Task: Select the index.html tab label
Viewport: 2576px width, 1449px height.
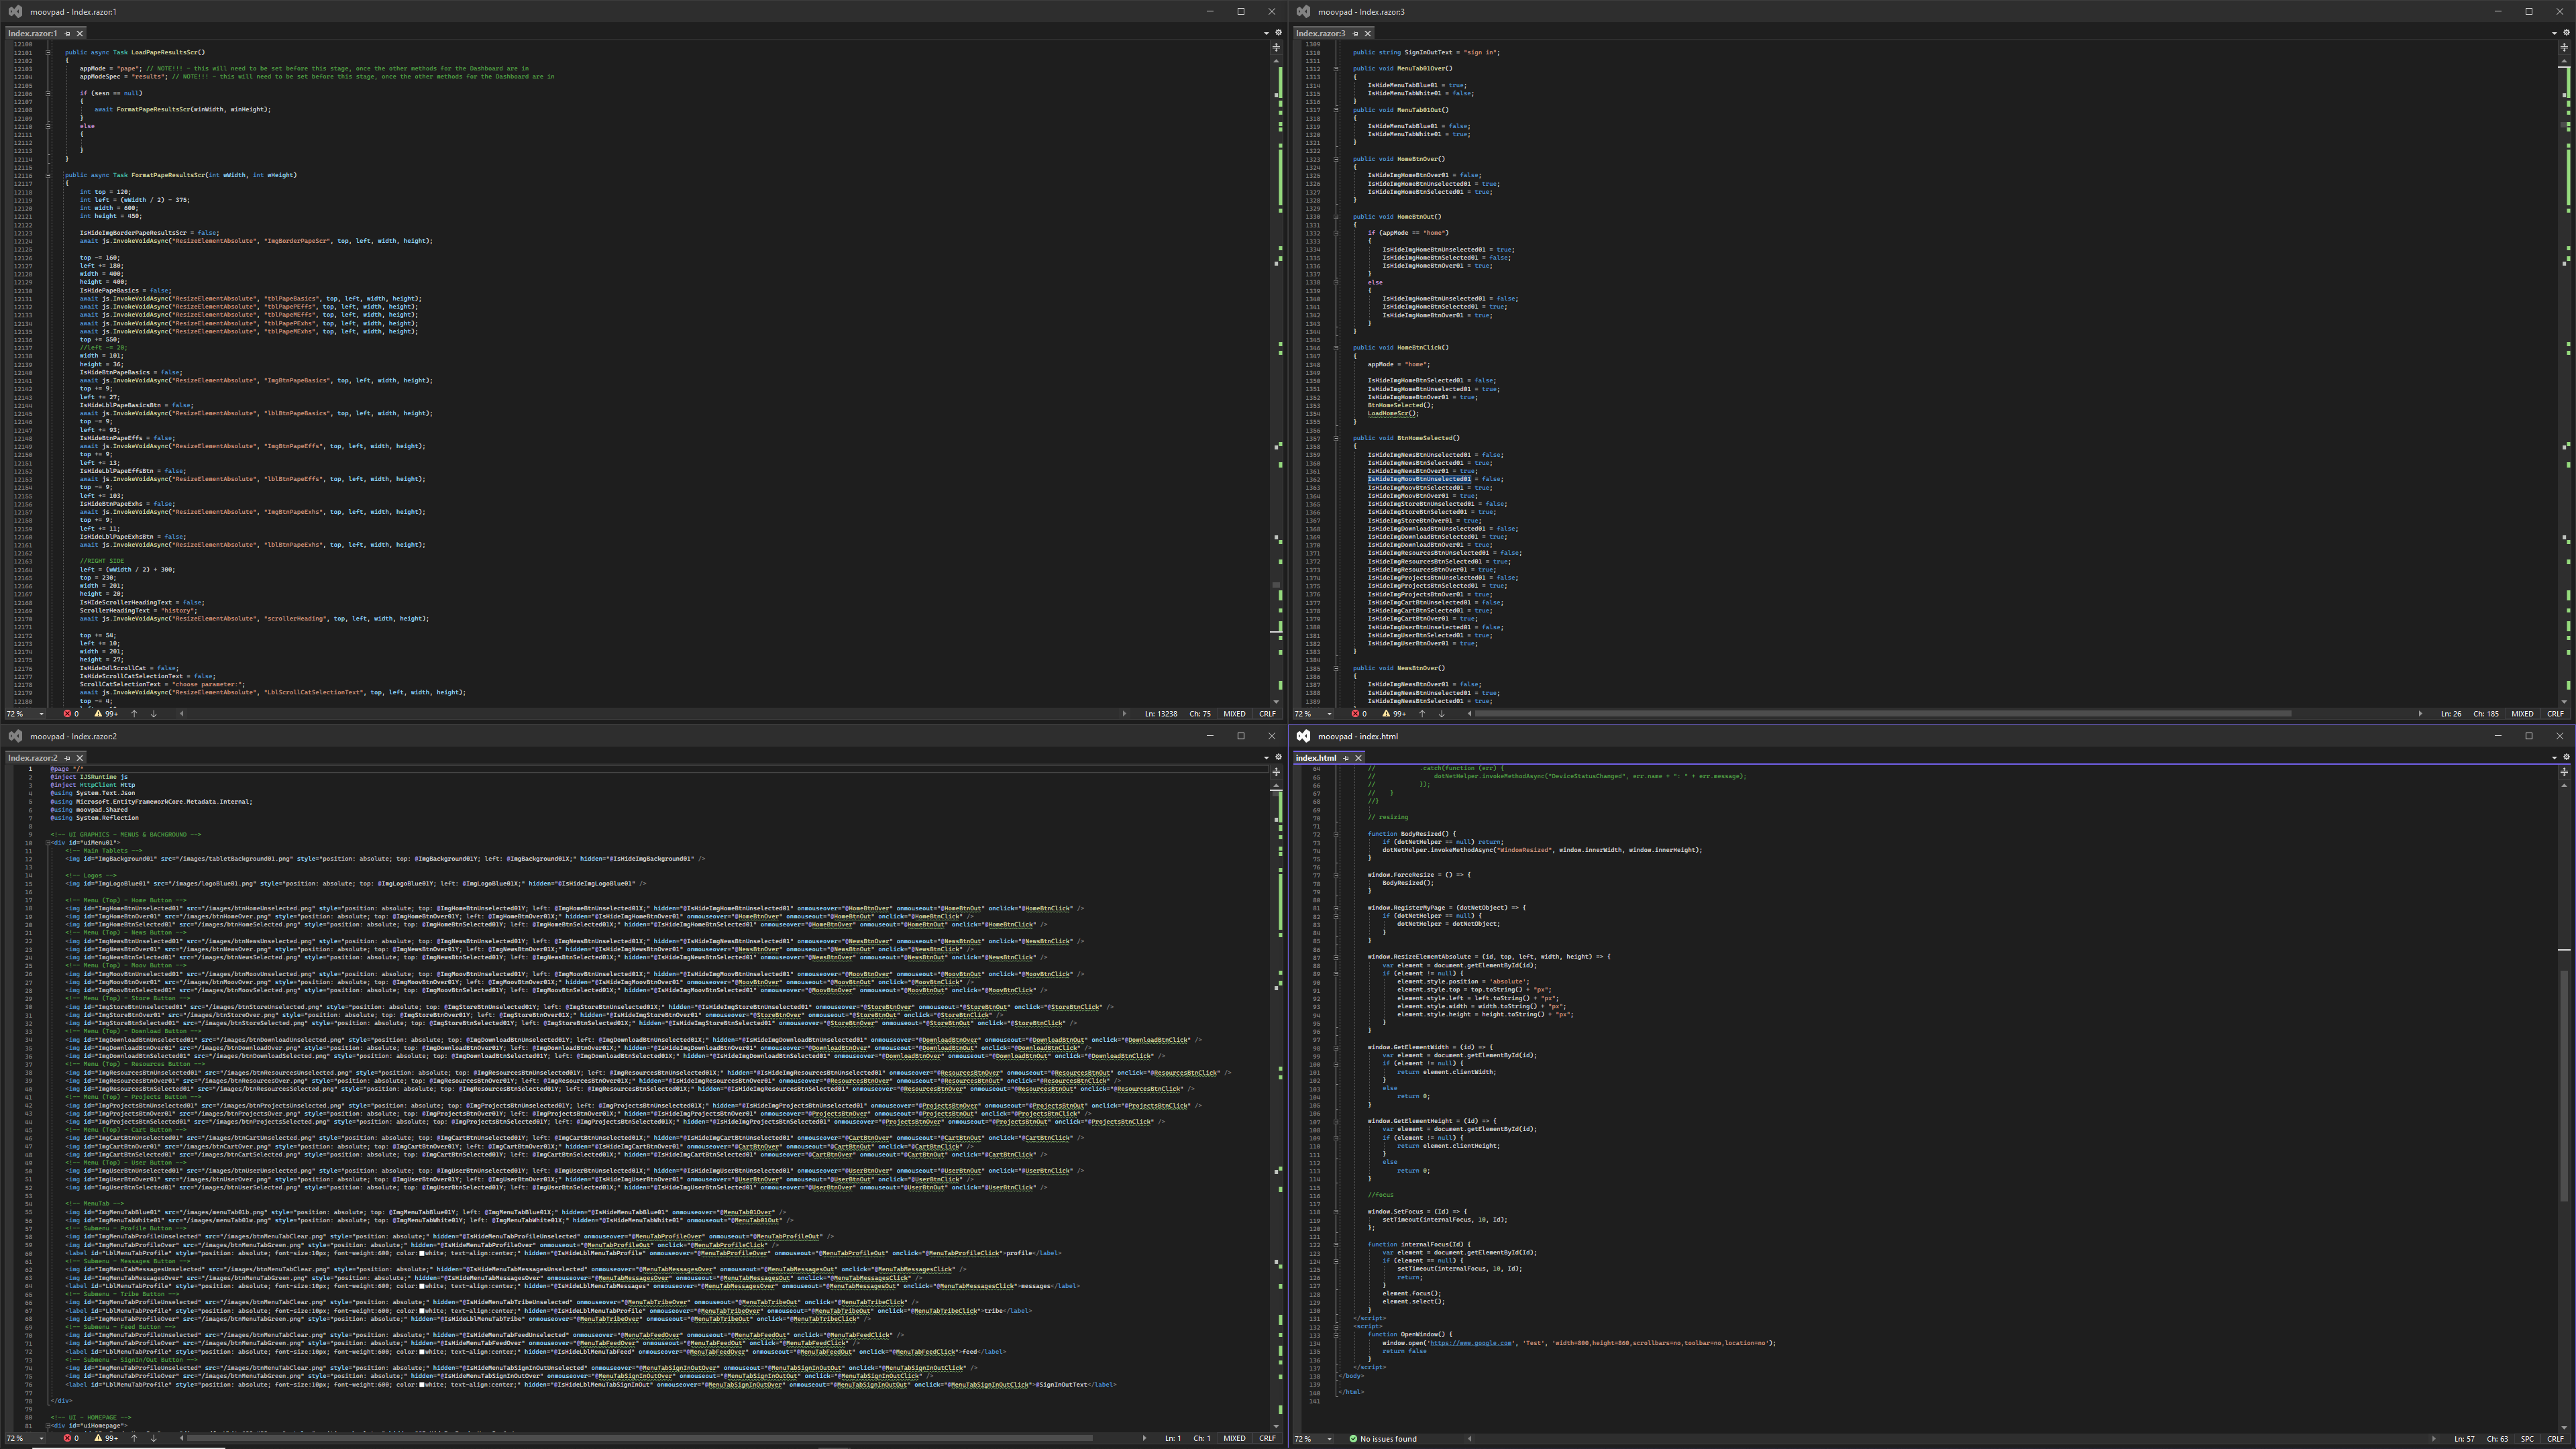Action: point(1315,758)
